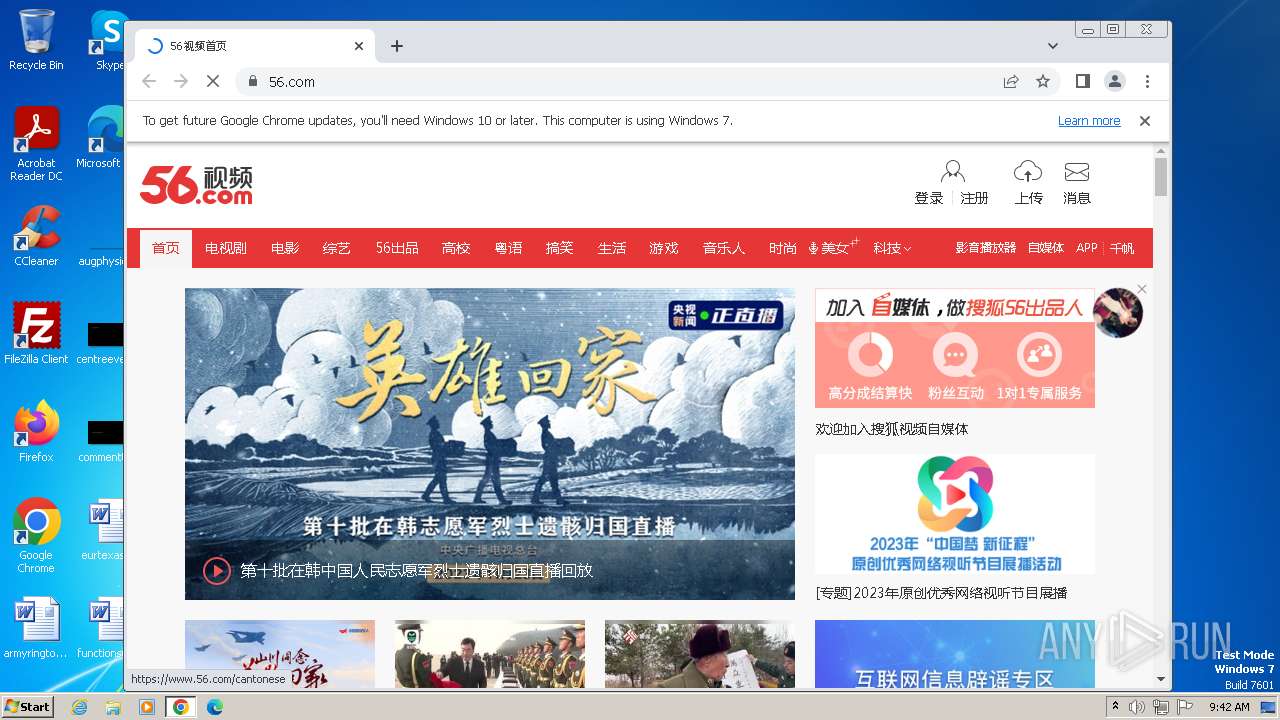This screenshot has width=1280, height=720.
Task: Play the featured video via play icon
Action: tap(217, 570)
